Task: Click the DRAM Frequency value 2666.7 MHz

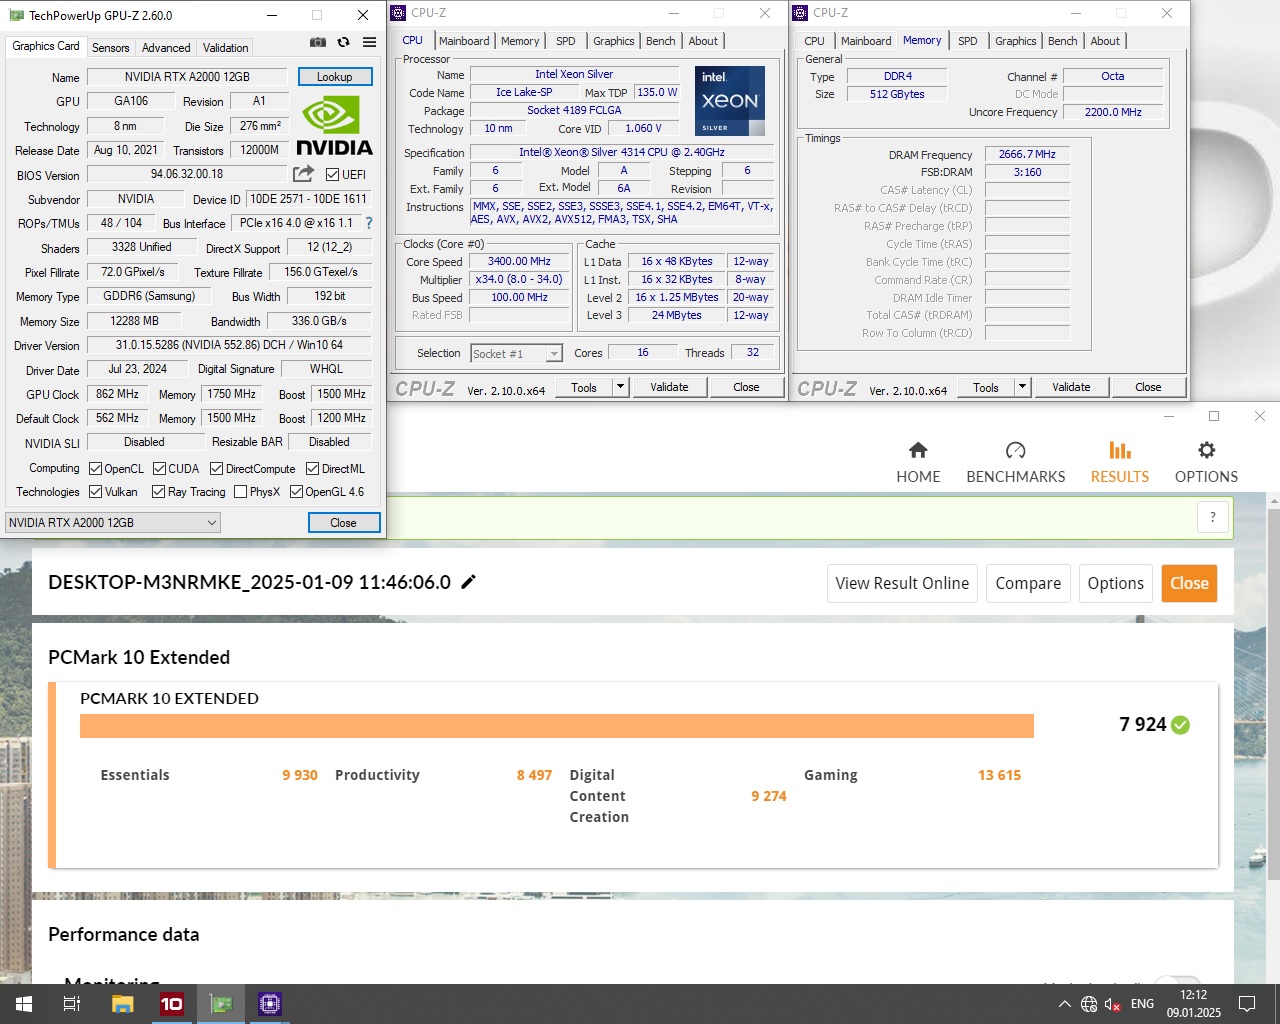Action: 1027,154
